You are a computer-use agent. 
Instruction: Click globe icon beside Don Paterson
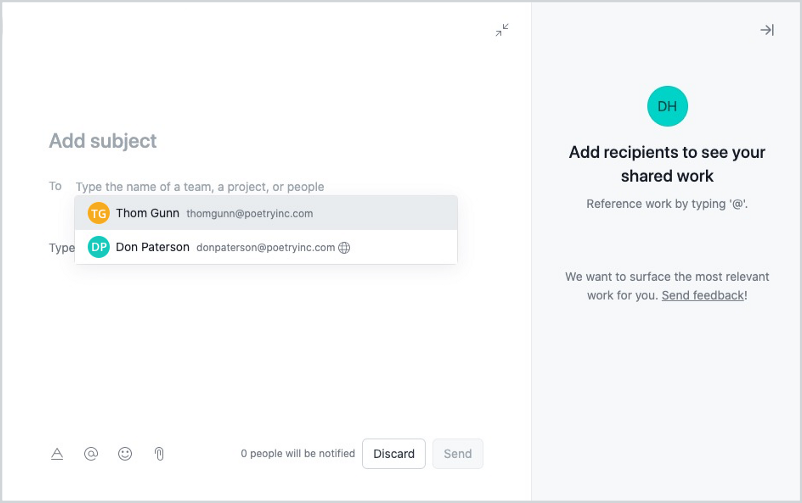point(344,248)
